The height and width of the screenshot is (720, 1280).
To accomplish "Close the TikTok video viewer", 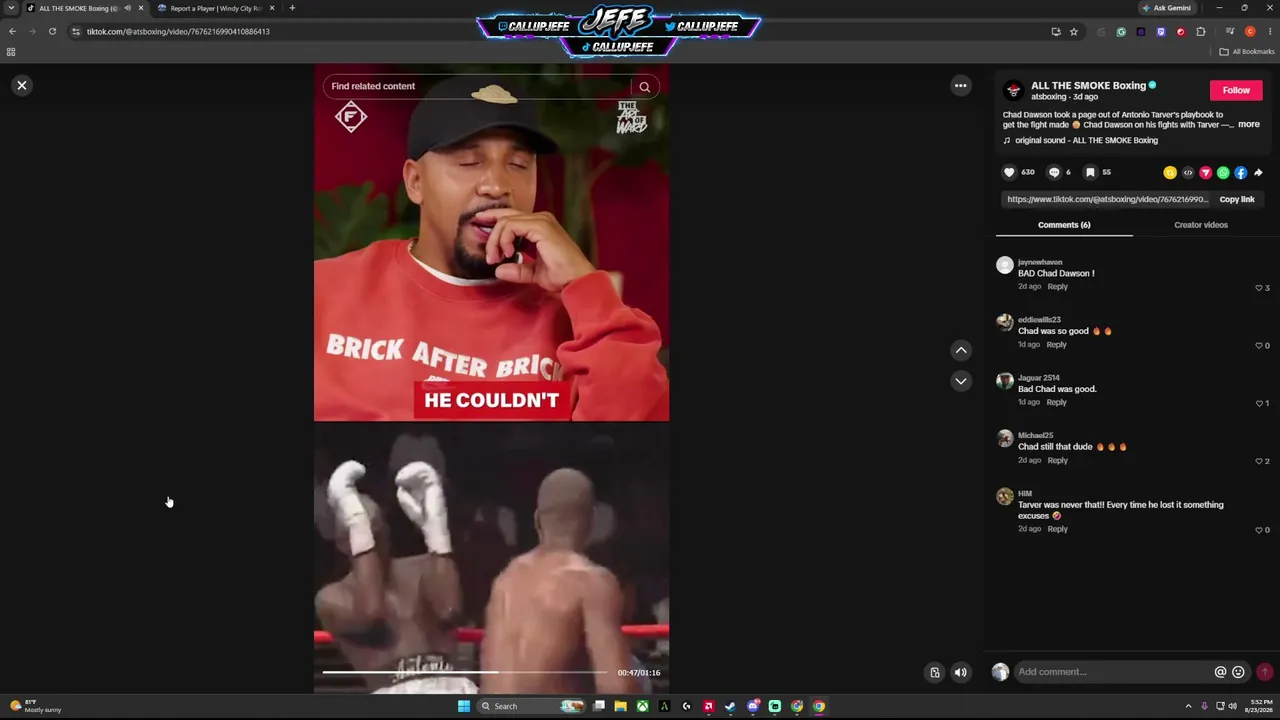I will (22, 85).
